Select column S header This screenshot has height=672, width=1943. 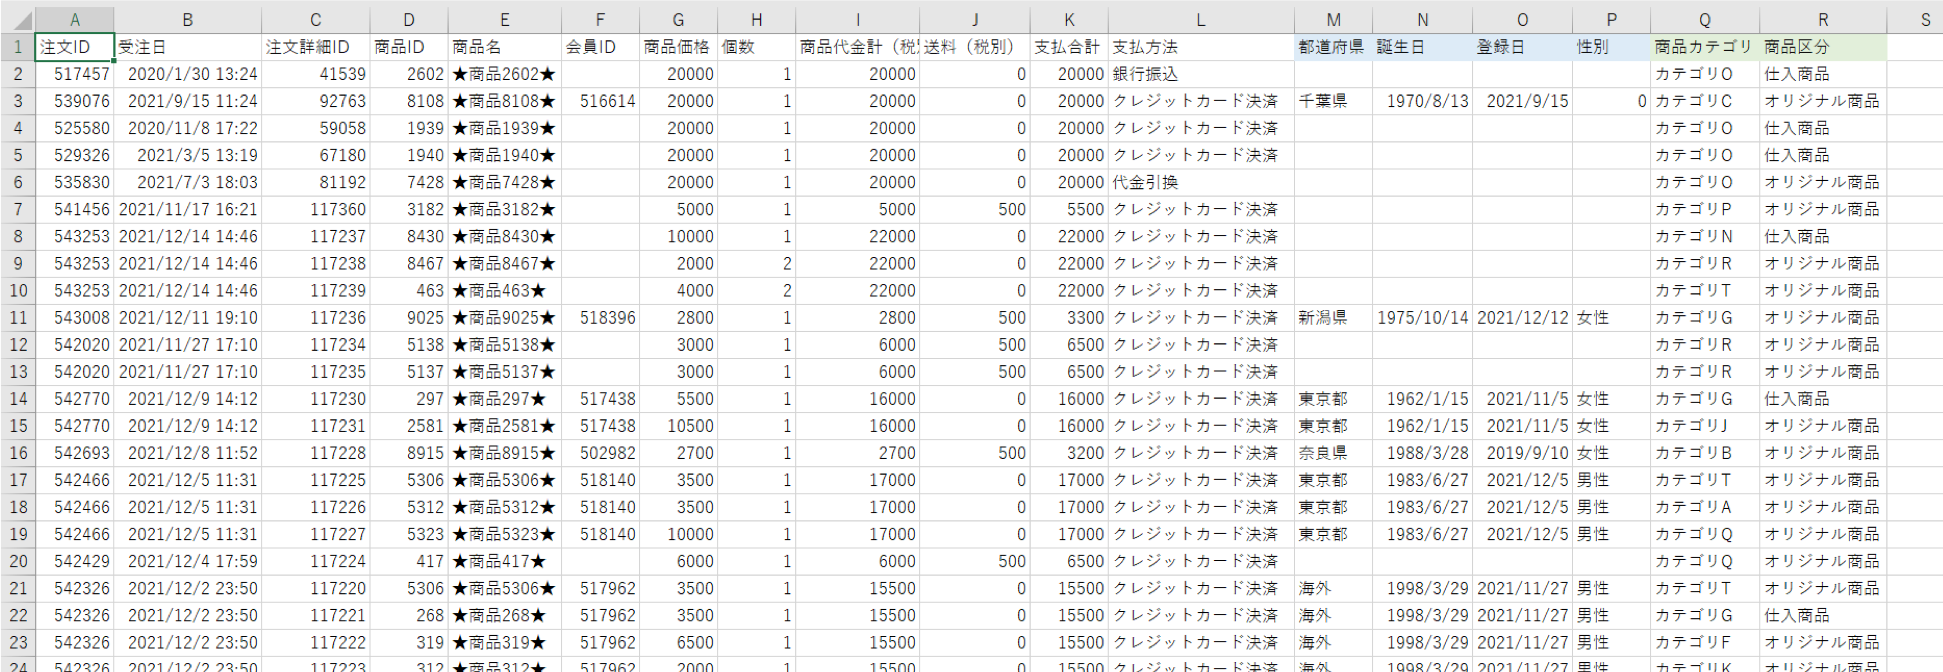(1924, 20)
